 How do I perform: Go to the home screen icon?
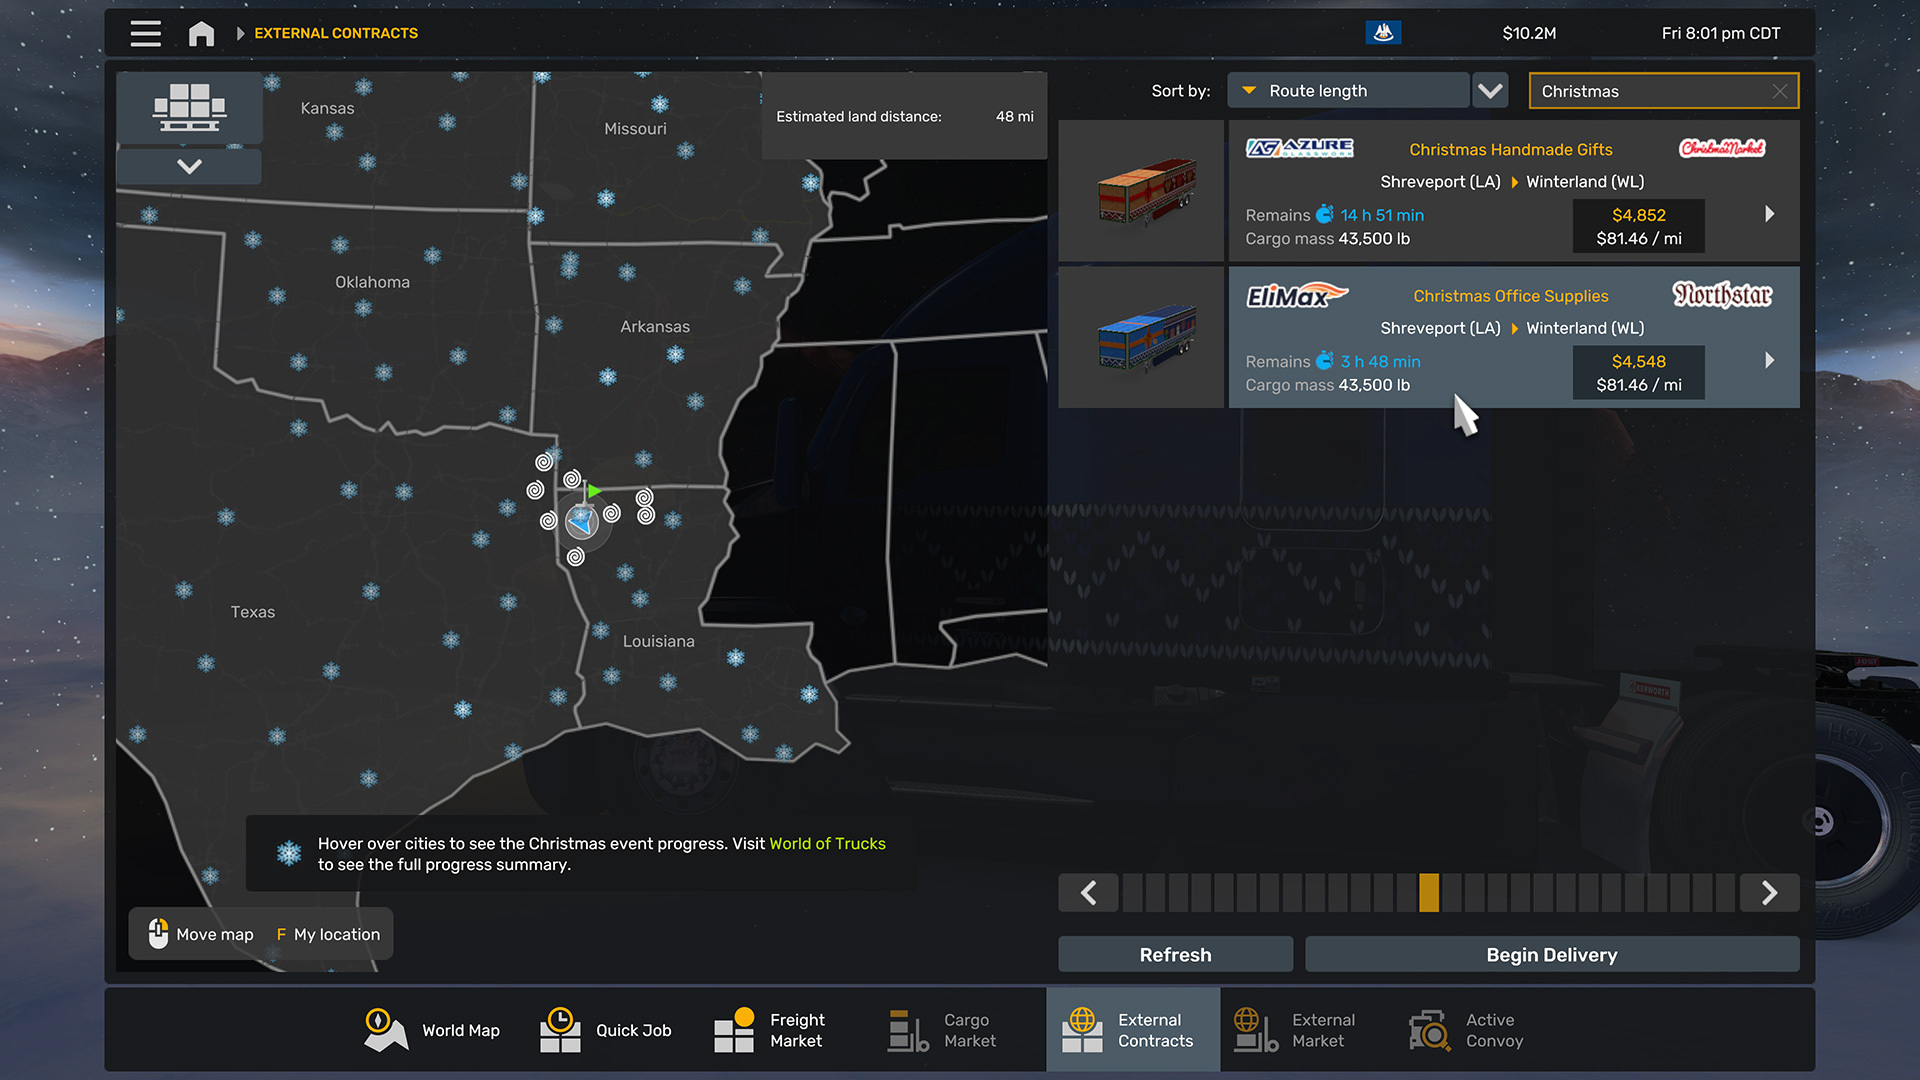coord(201,33)
